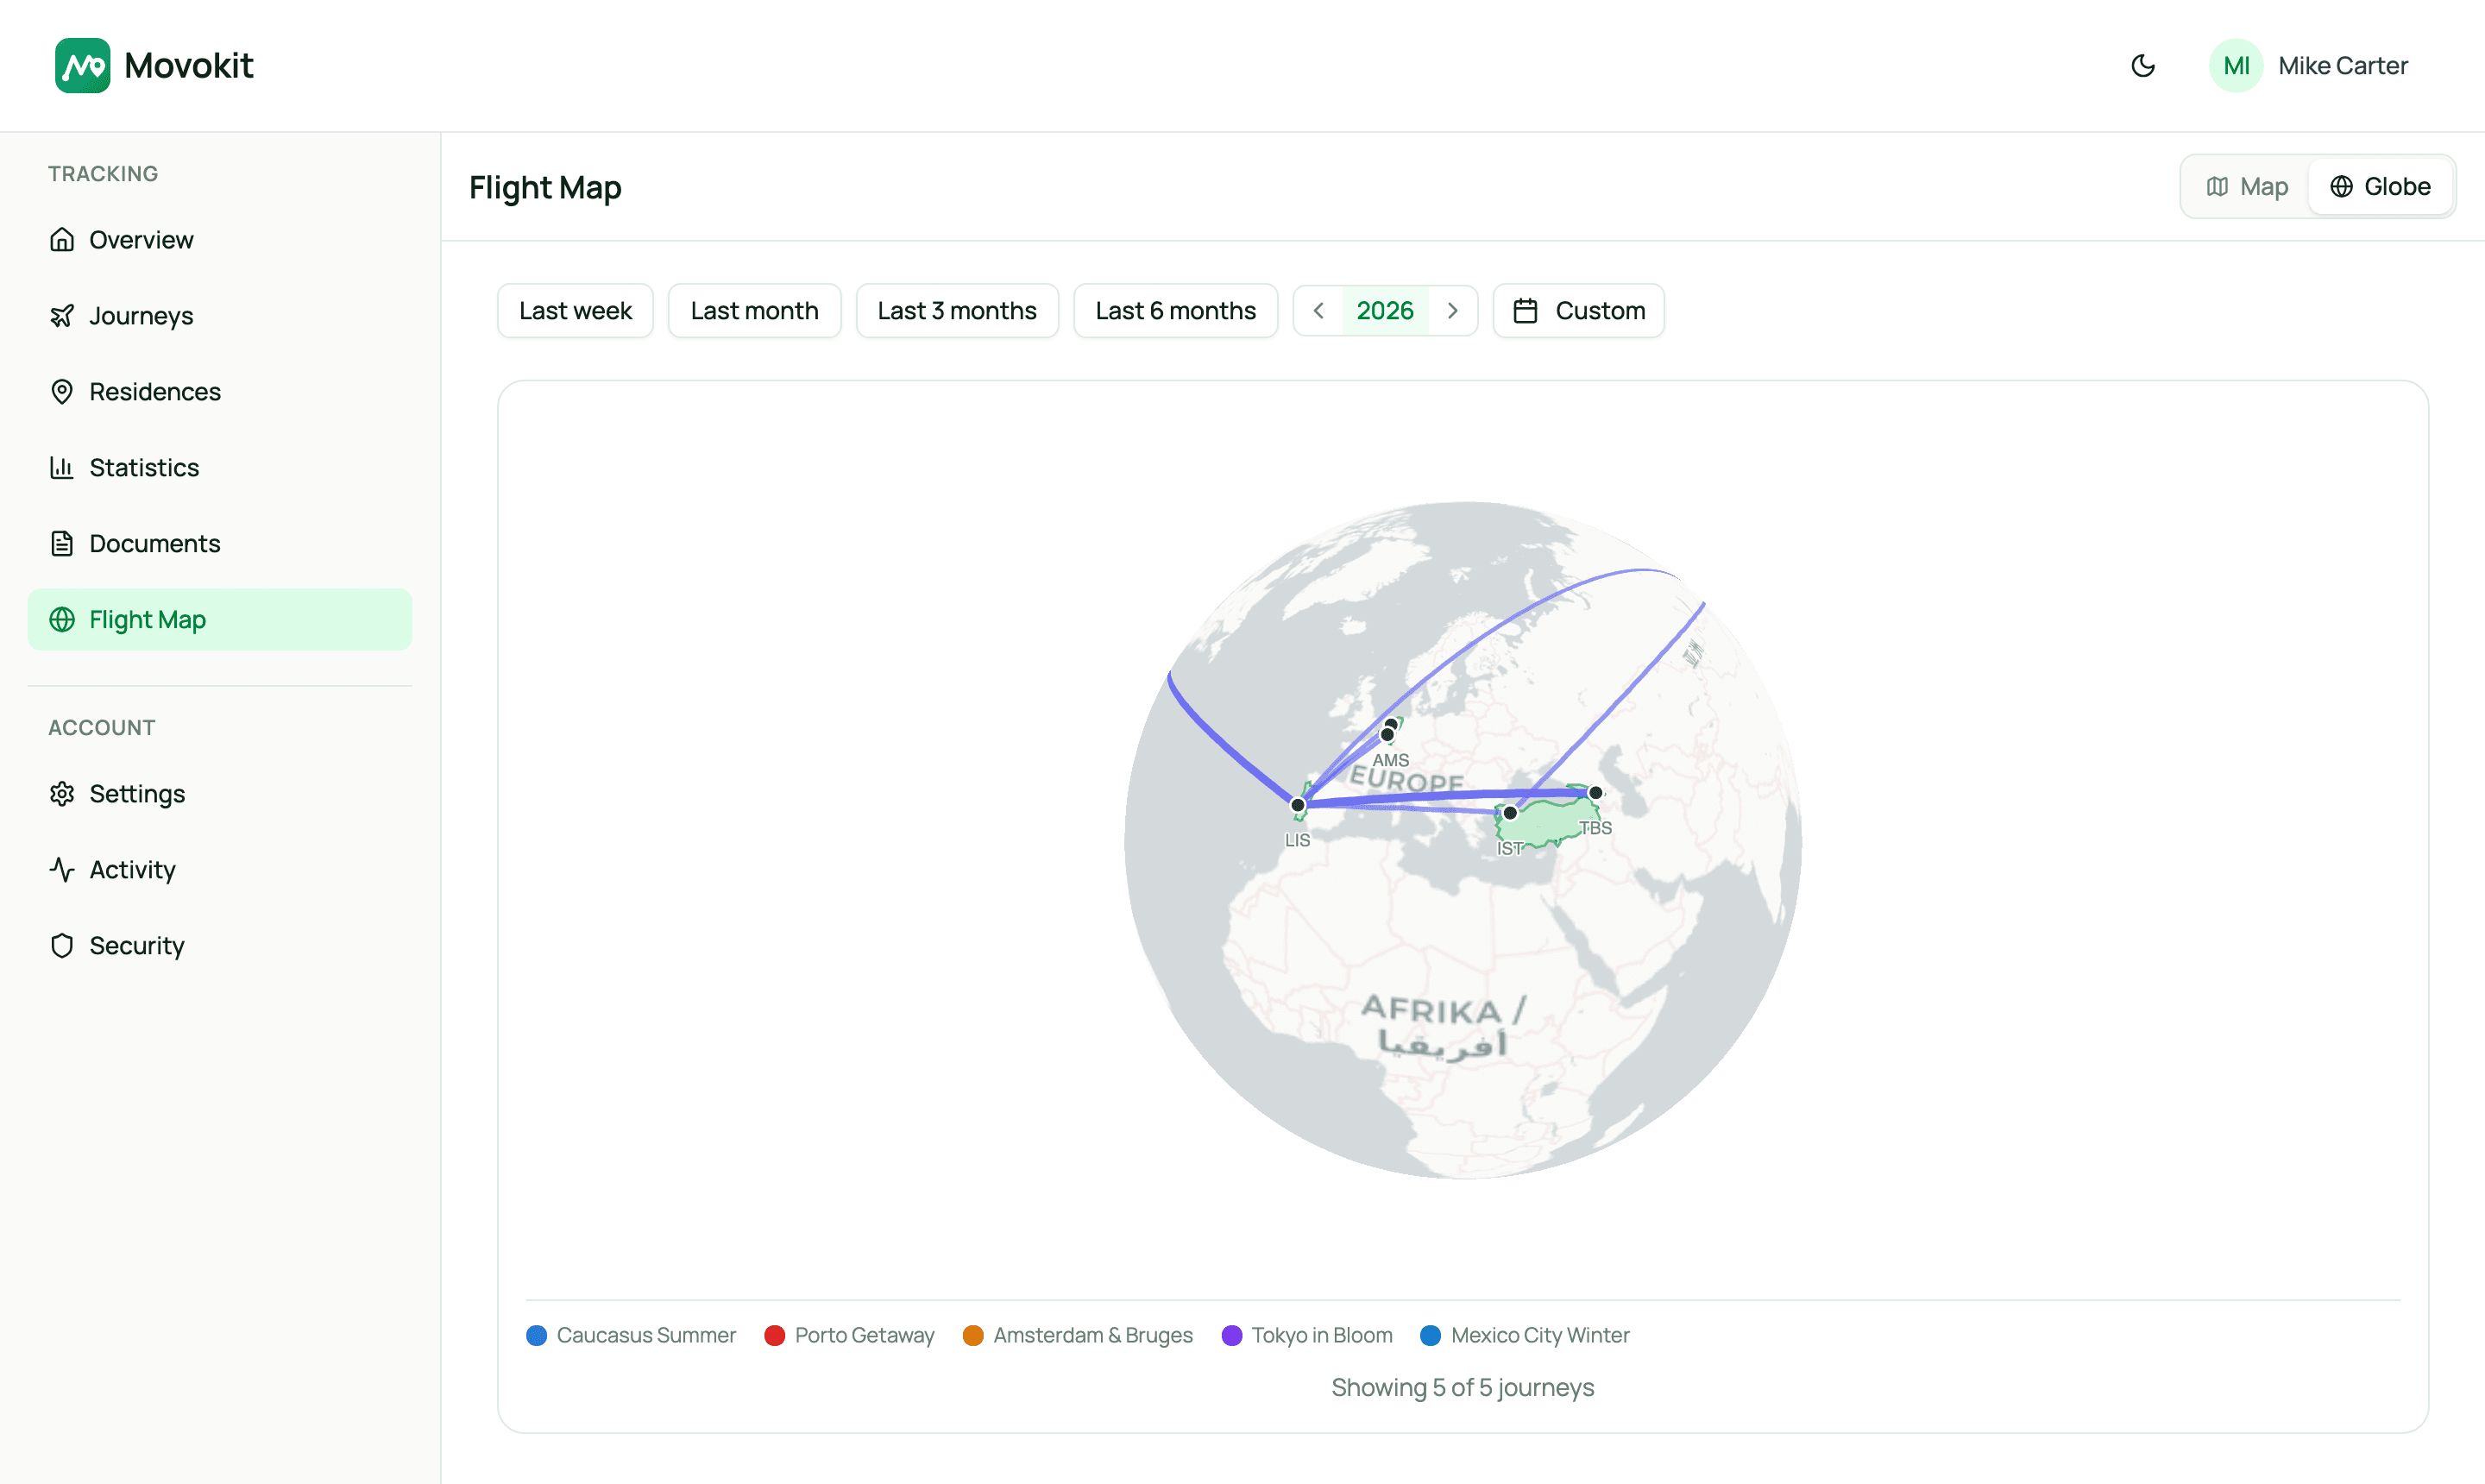2485x1484 pixels.
Task: Click the Security shield icon
Action: tap(62, 946)
